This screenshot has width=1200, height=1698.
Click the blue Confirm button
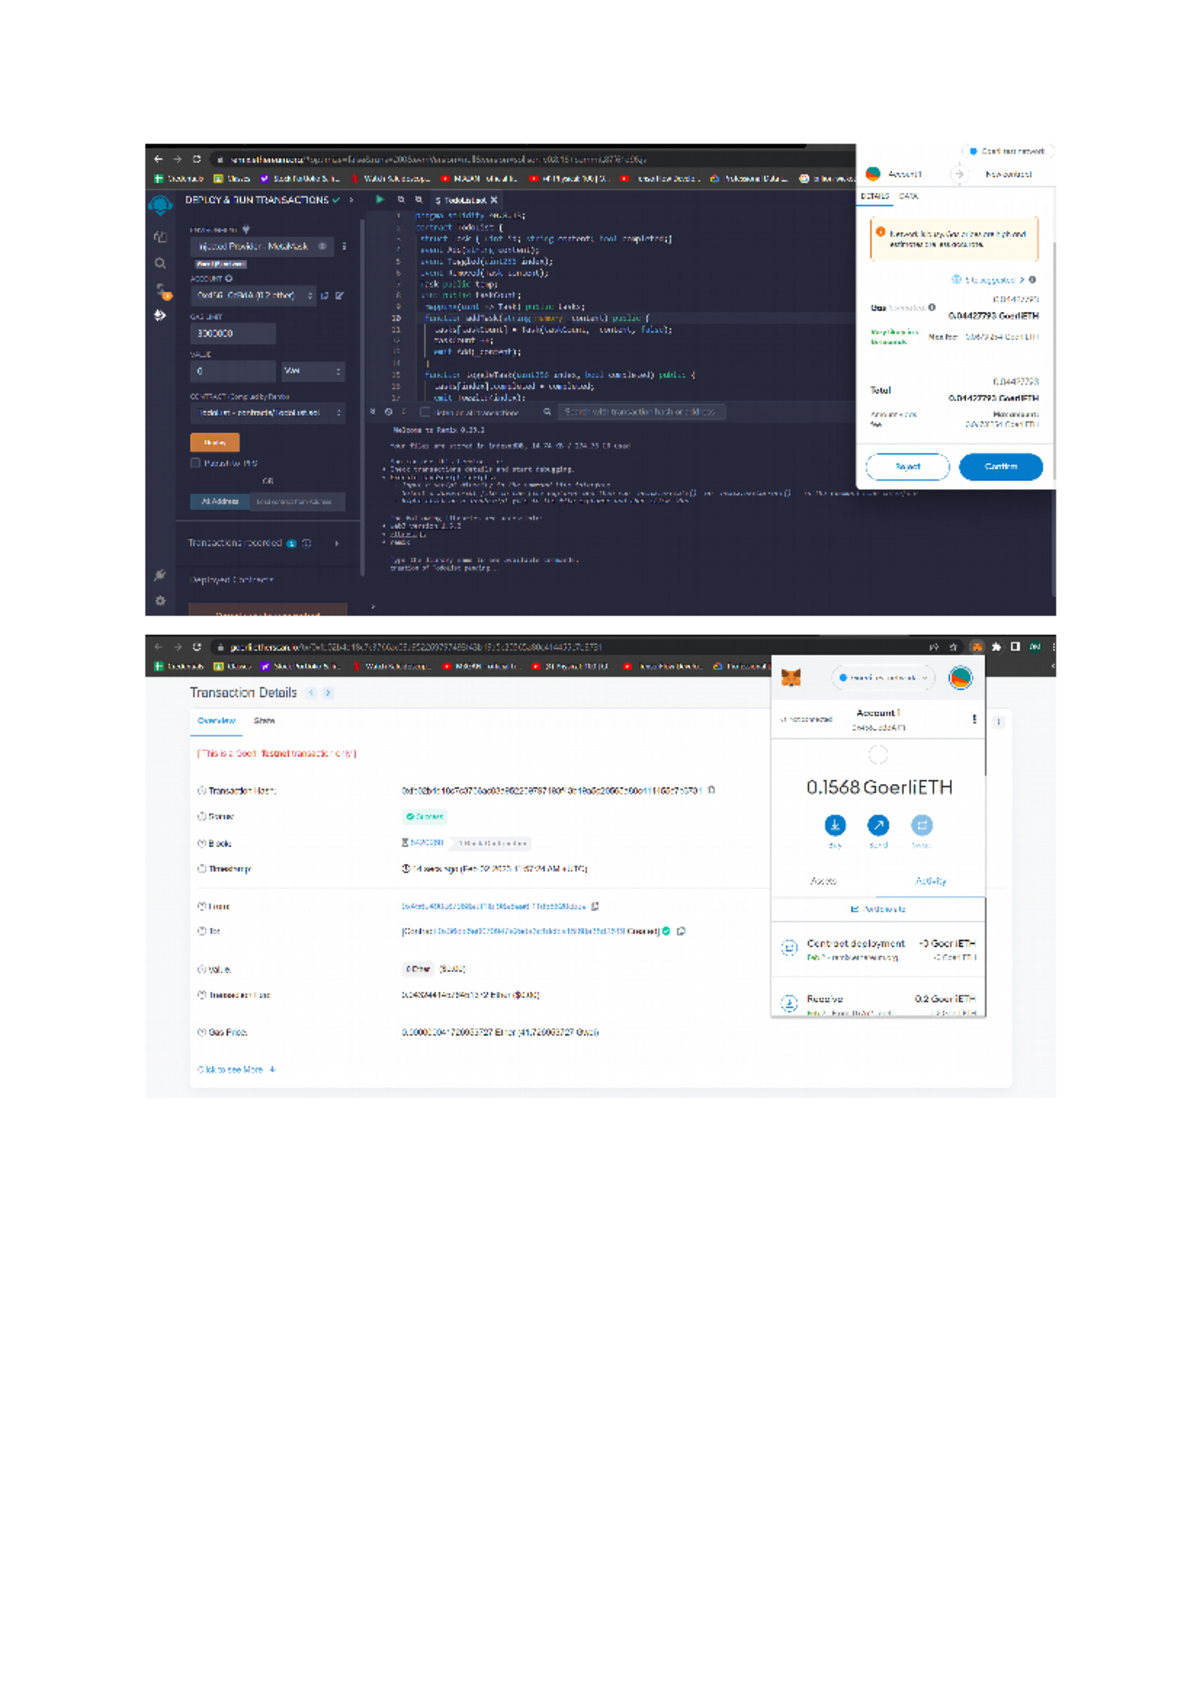(1000, 467)
